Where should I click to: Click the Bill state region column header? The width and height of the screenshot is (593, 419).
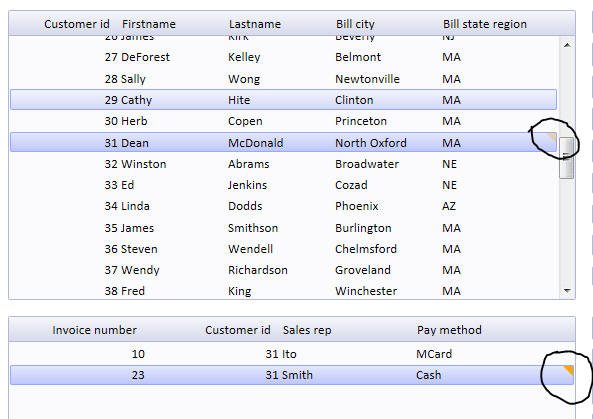pos(485,24)
